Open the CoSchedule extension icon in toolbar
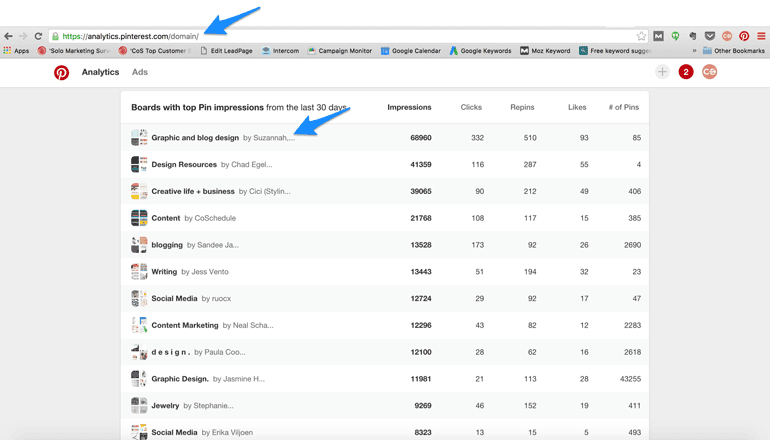Viewport: 770px width, 440px height. pos(727,36)
